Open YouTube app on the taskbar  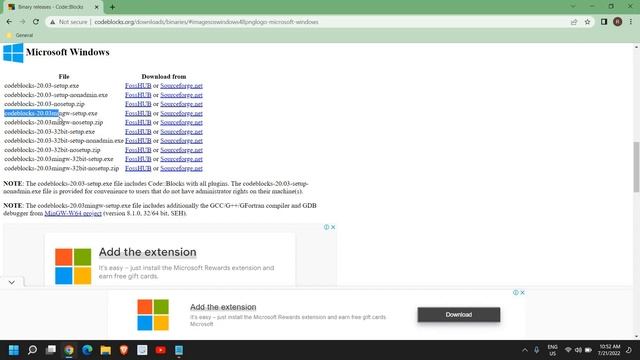pyautogui.click(x=160, y=350)
